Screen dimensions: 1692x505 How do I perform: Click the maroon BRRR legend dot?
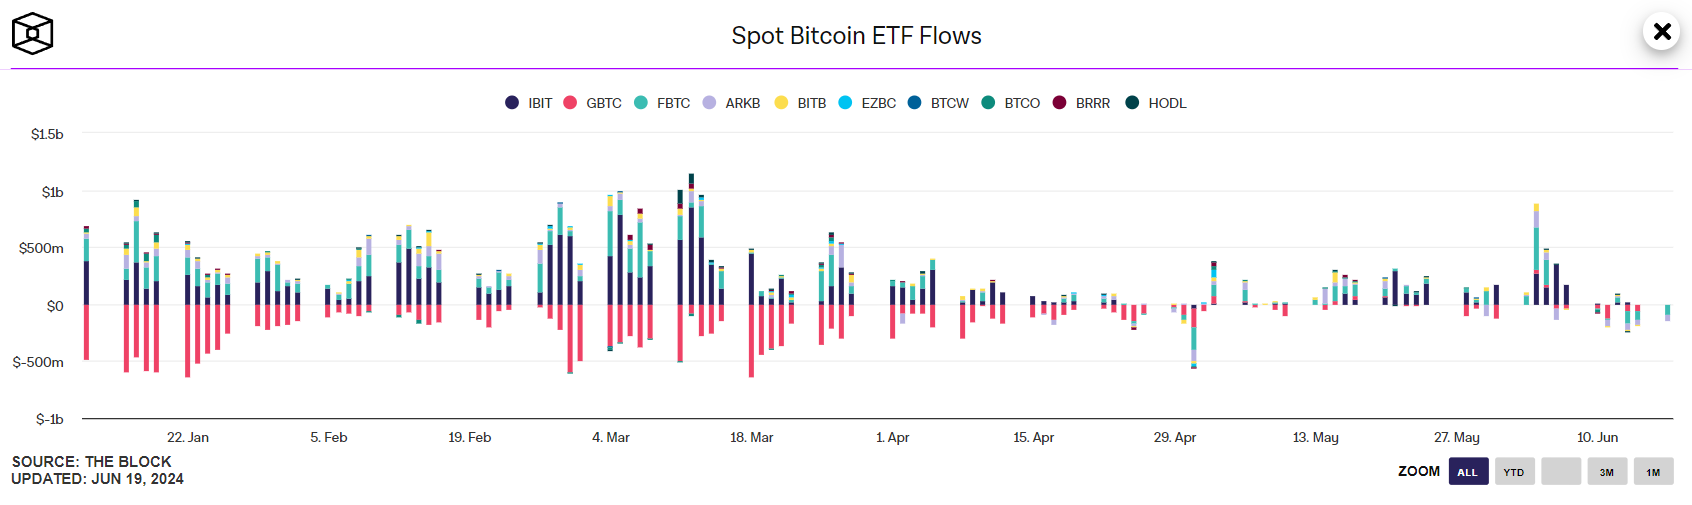point(1059,103)
